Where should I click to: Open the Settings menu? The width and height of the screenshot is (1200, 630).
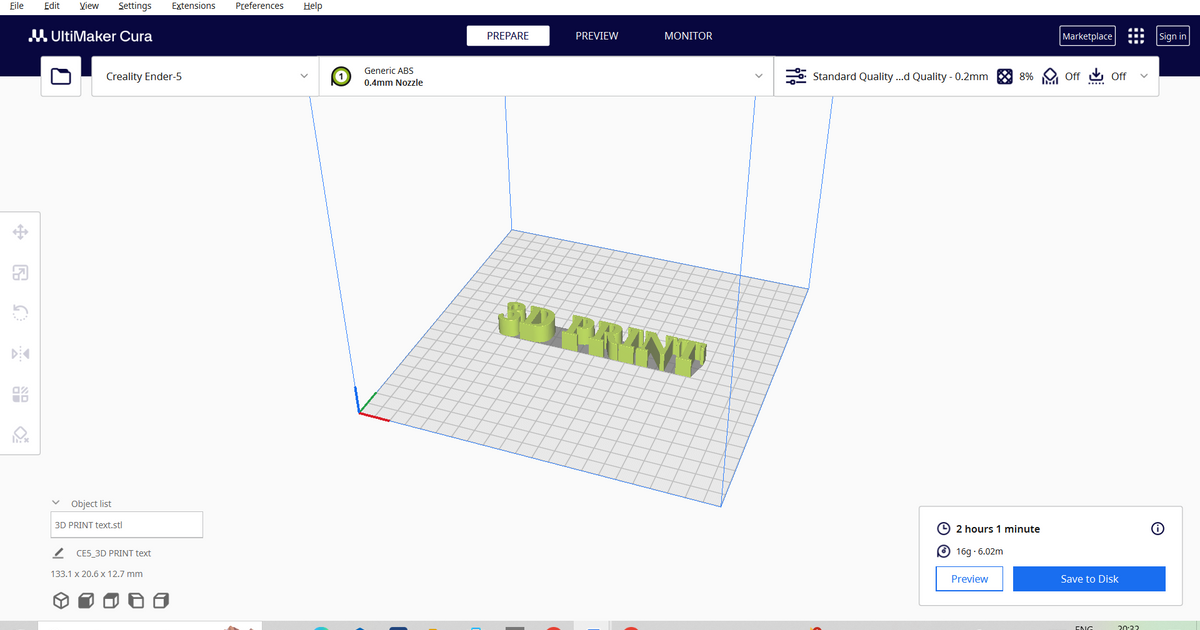pos(135,6)
